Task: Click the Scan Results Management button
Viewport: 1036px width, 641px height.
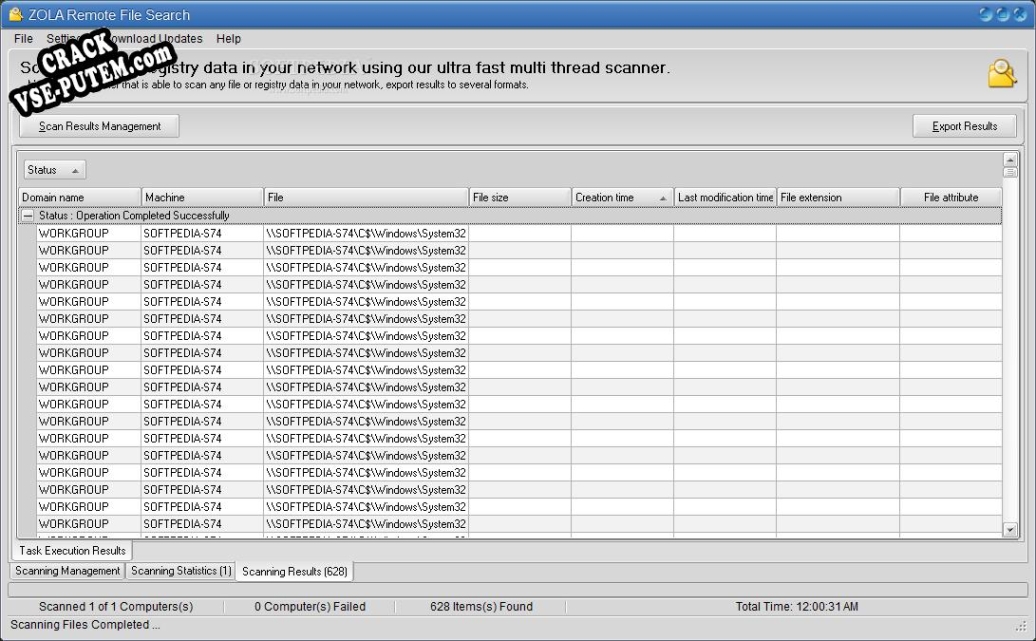Action: [x=98, y=125]
